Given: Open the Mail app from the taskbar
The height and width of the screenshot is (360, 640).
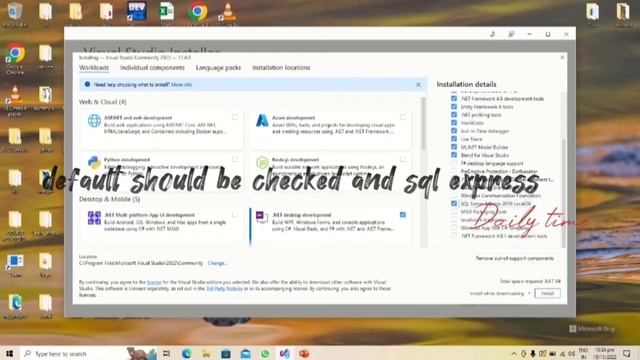Looking at the screenshot, I should 246,353.
